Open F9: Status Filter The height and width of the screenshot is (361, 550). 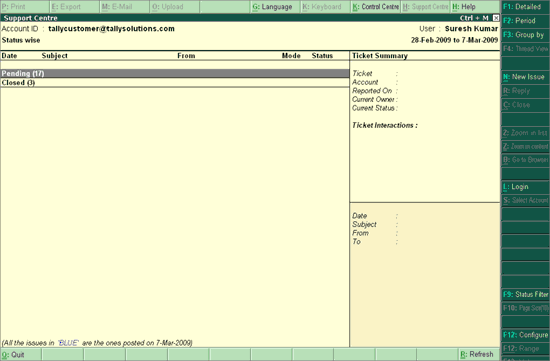[x=525, y=294]
